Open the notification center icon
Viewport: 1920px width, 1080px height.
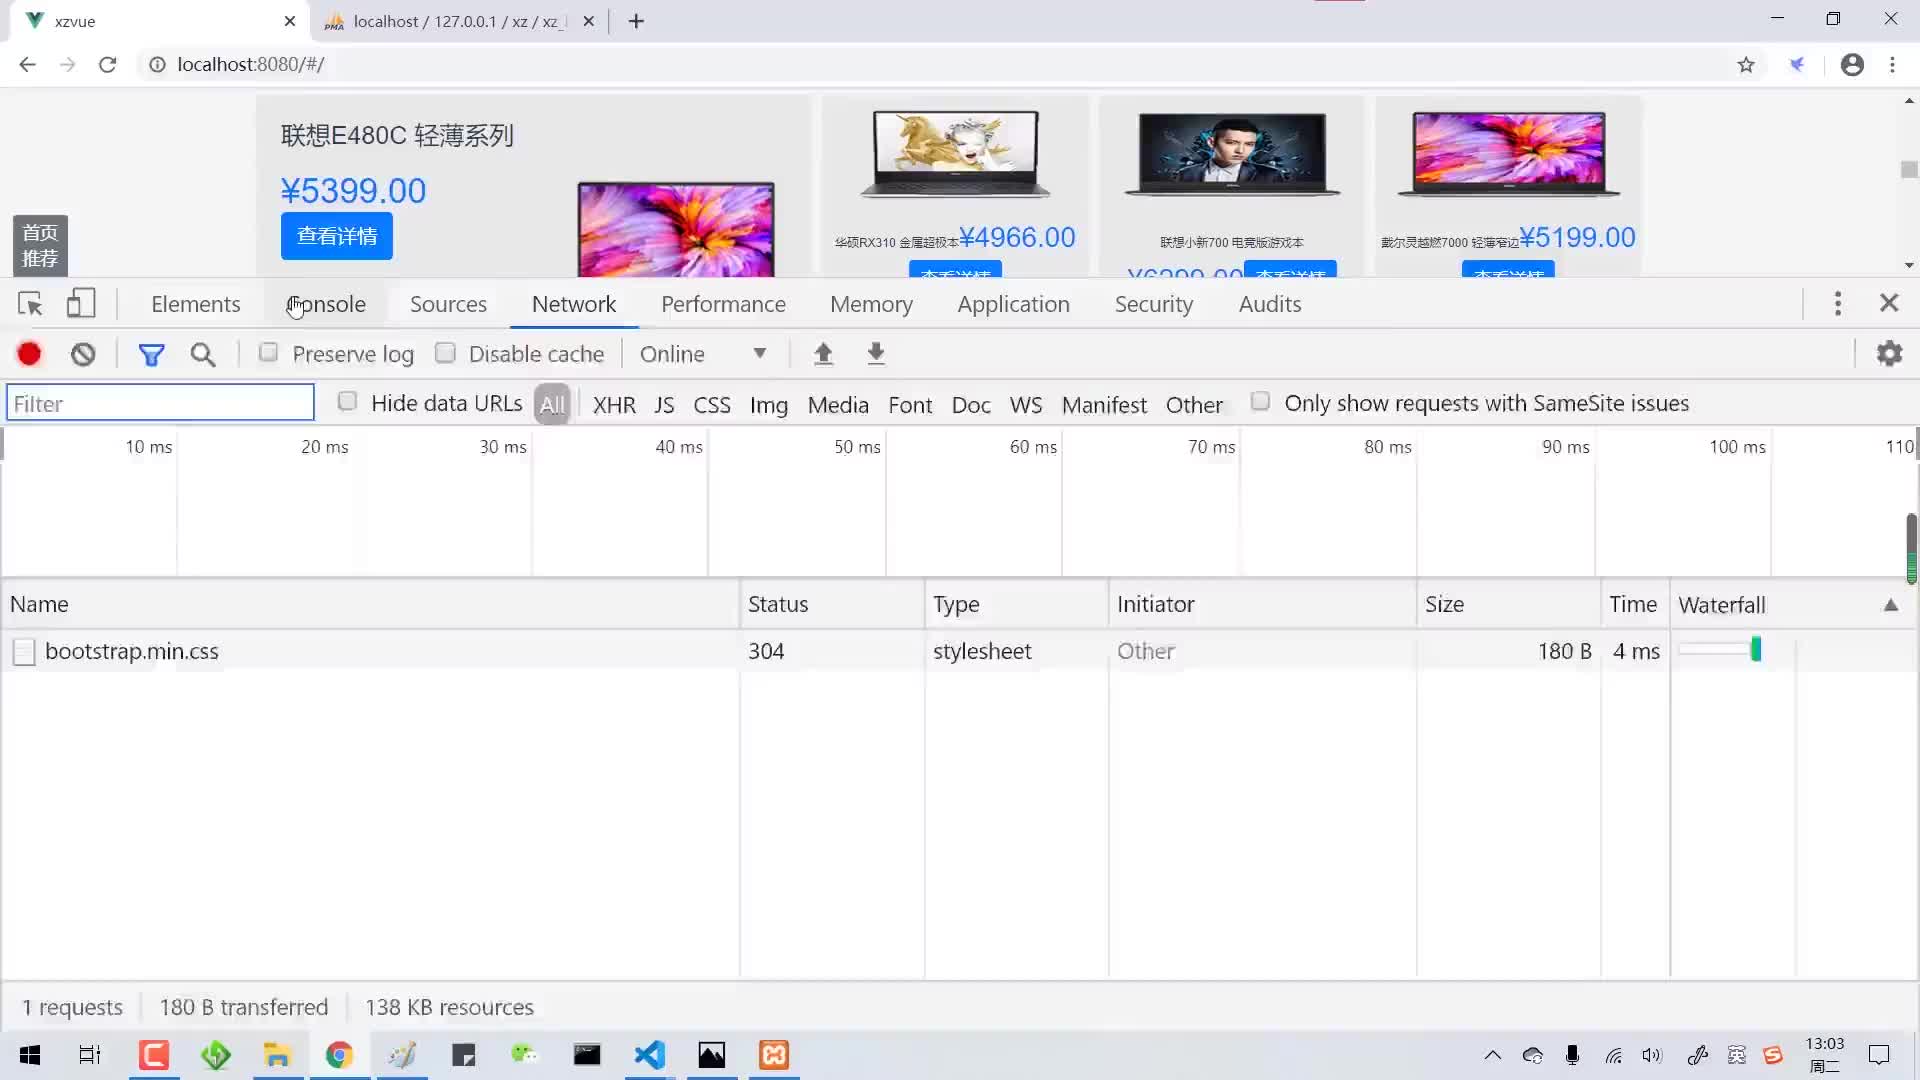click(1879, 1055)
